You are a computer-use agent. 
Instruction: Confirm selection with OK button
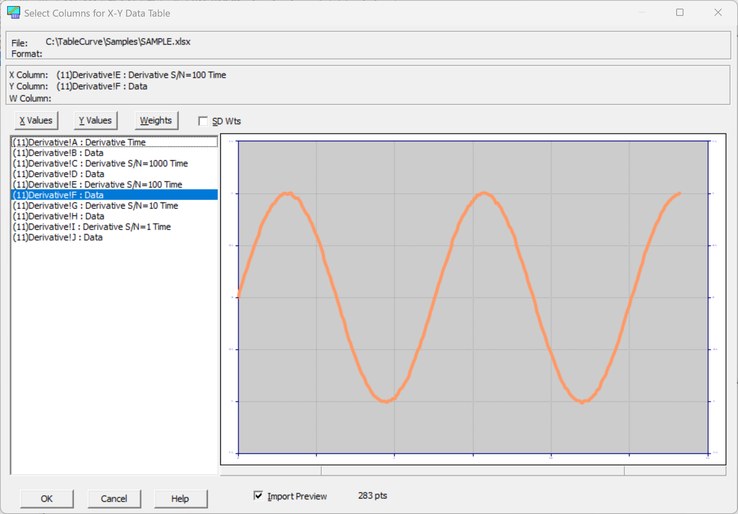tap(47, 498)
